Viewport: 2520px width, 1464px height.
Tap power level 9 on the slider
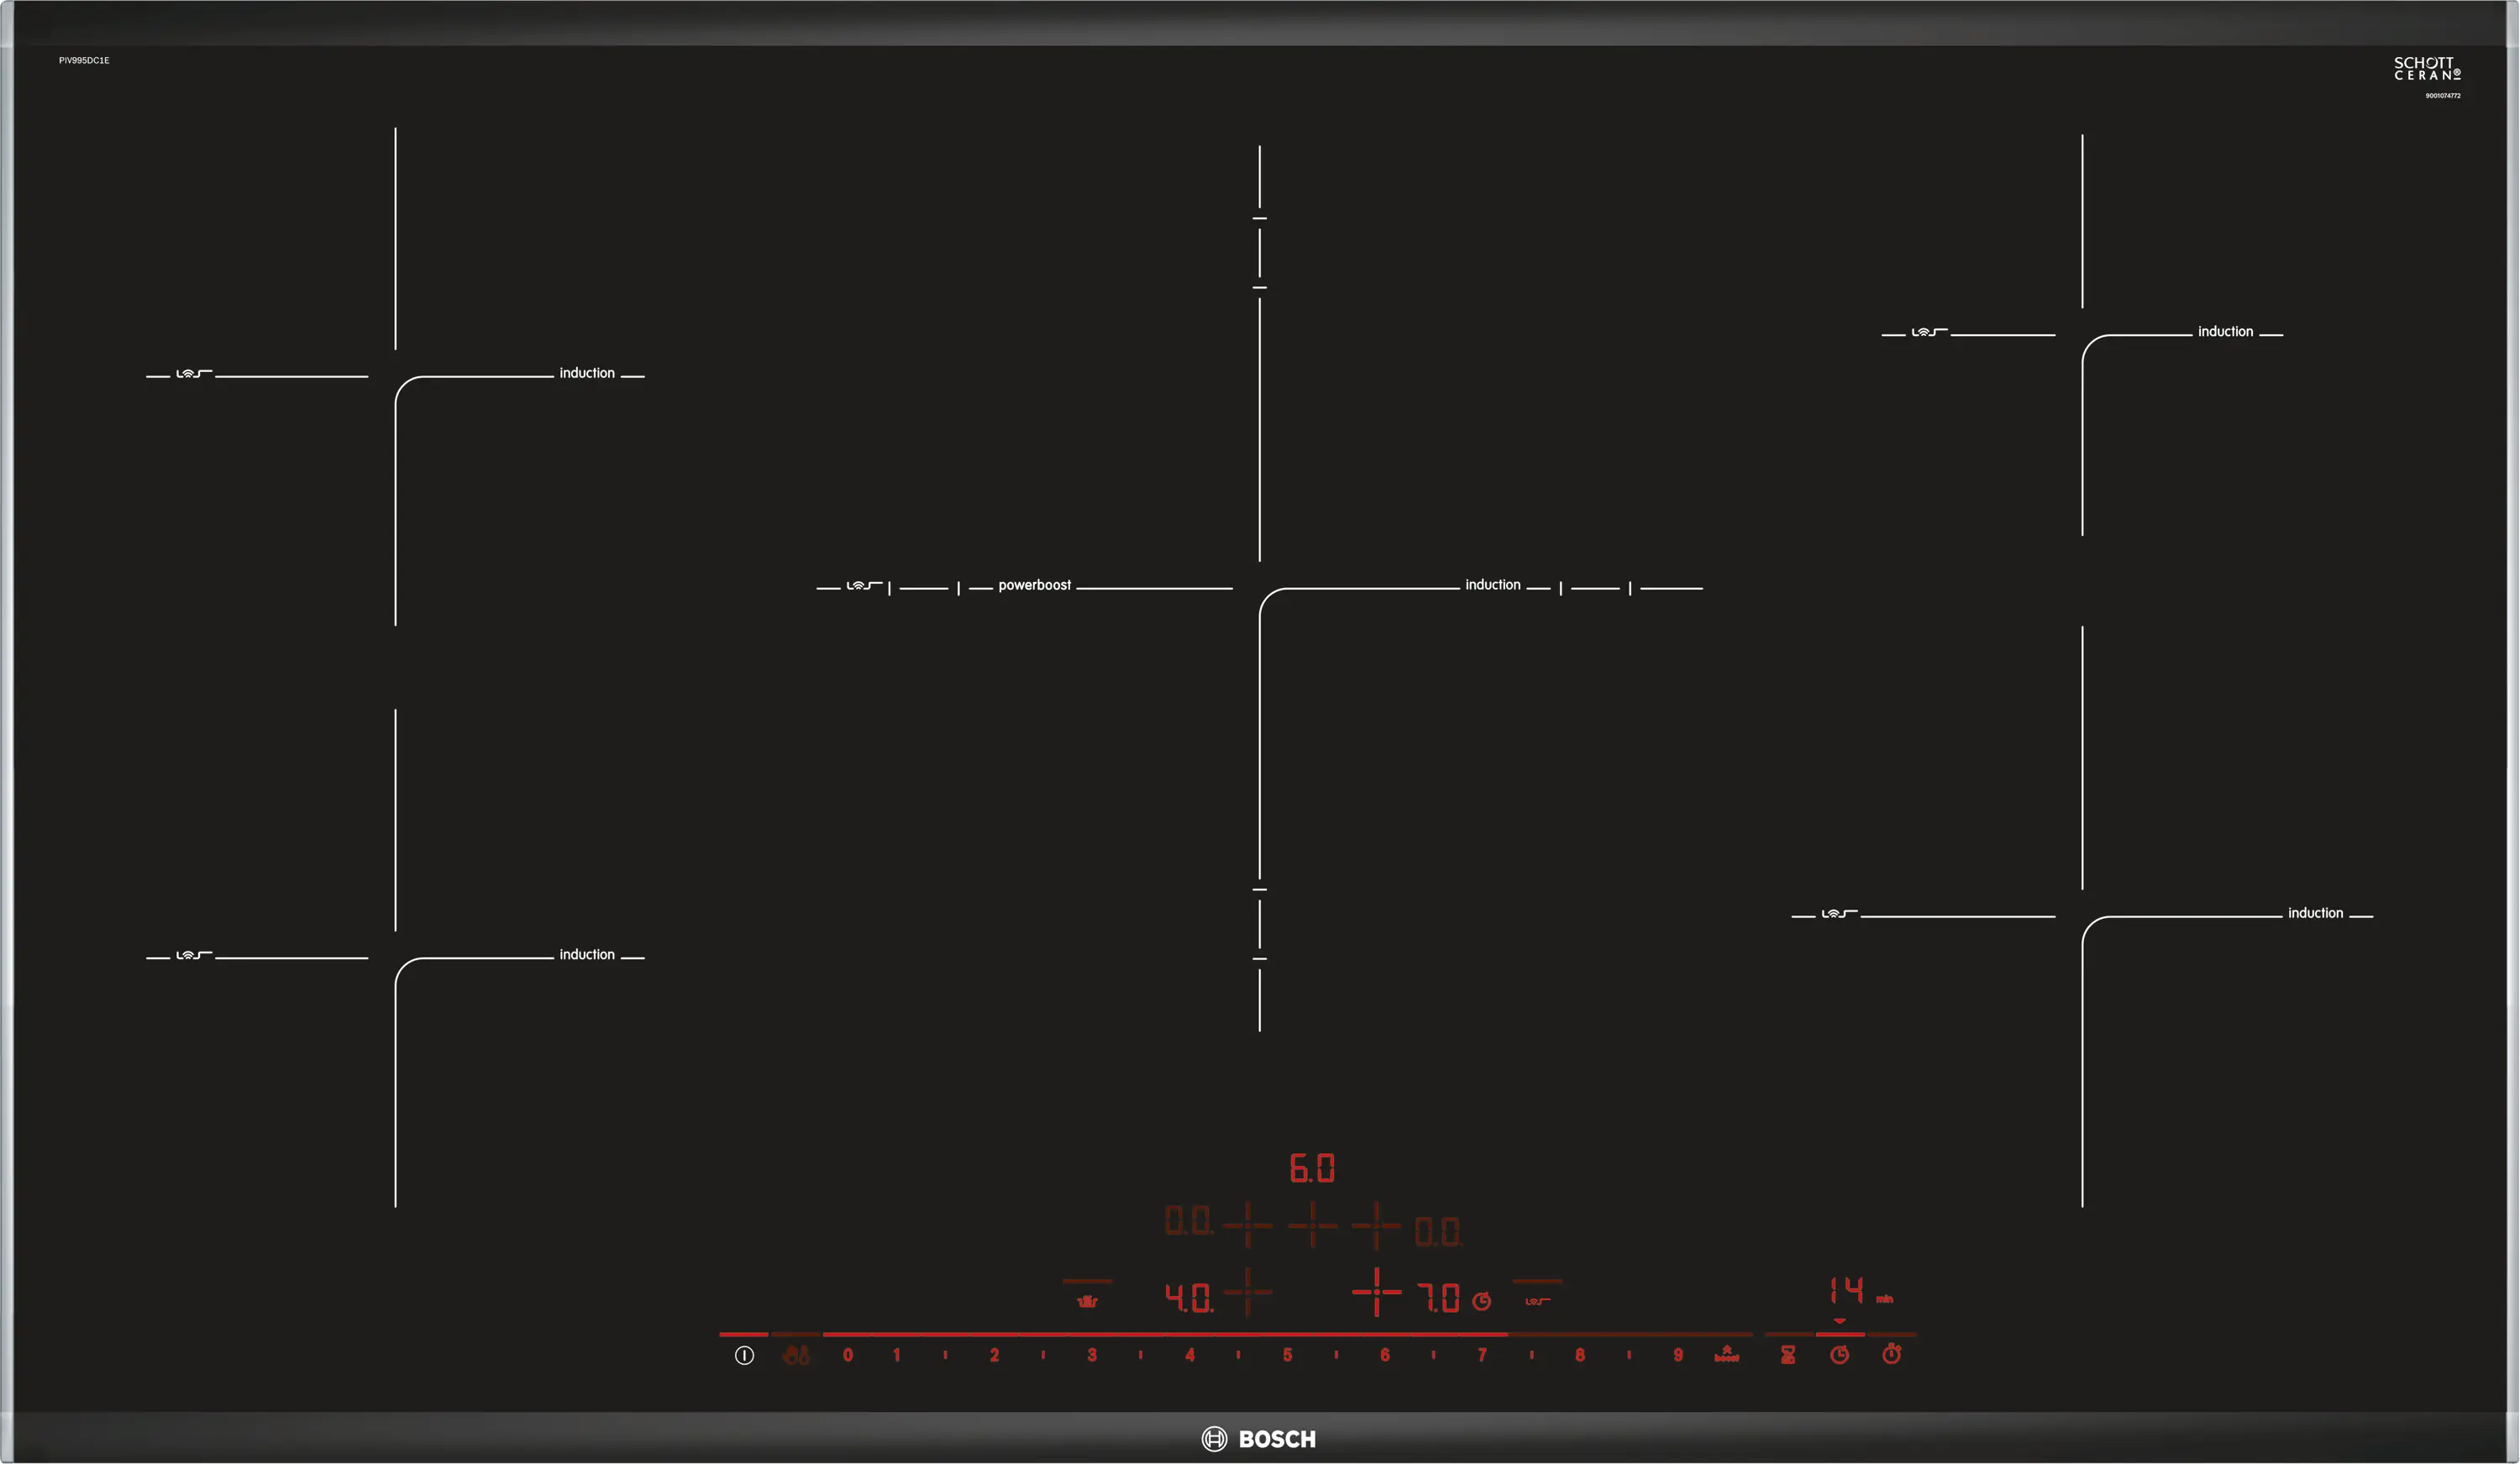click(x=1677, y=1355)
